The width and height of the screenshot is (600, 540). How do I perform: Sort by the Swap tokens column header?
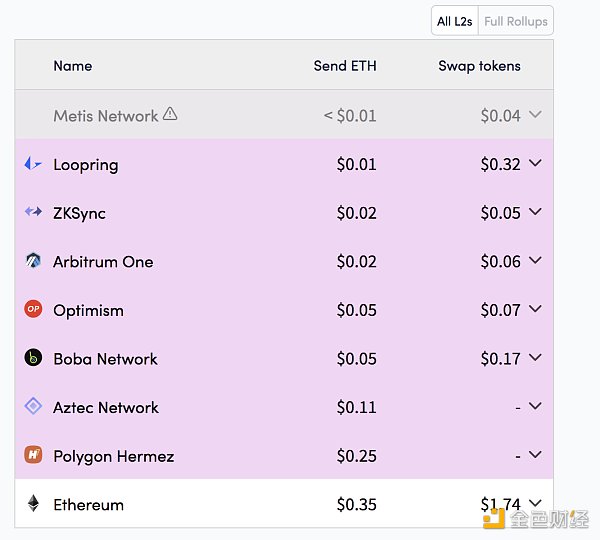(479, 66)
